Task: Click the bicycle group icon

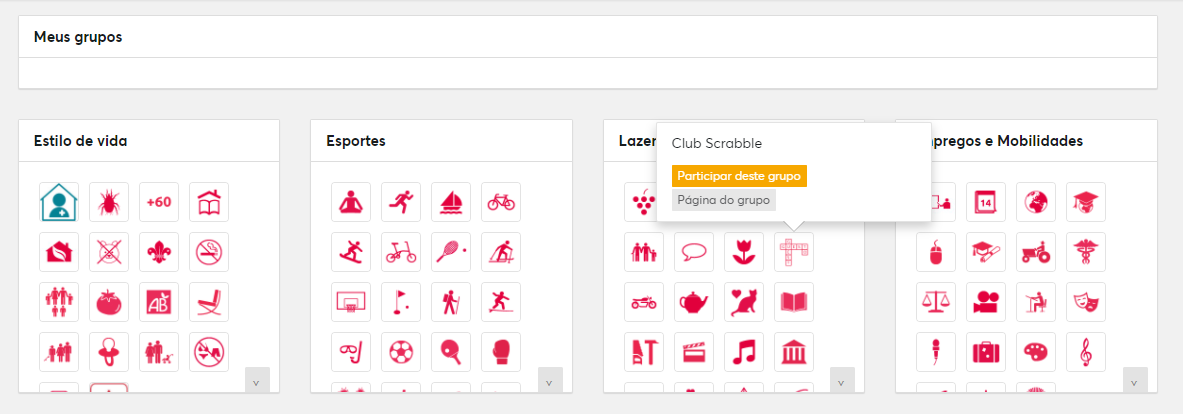Action: click(501, 202)
